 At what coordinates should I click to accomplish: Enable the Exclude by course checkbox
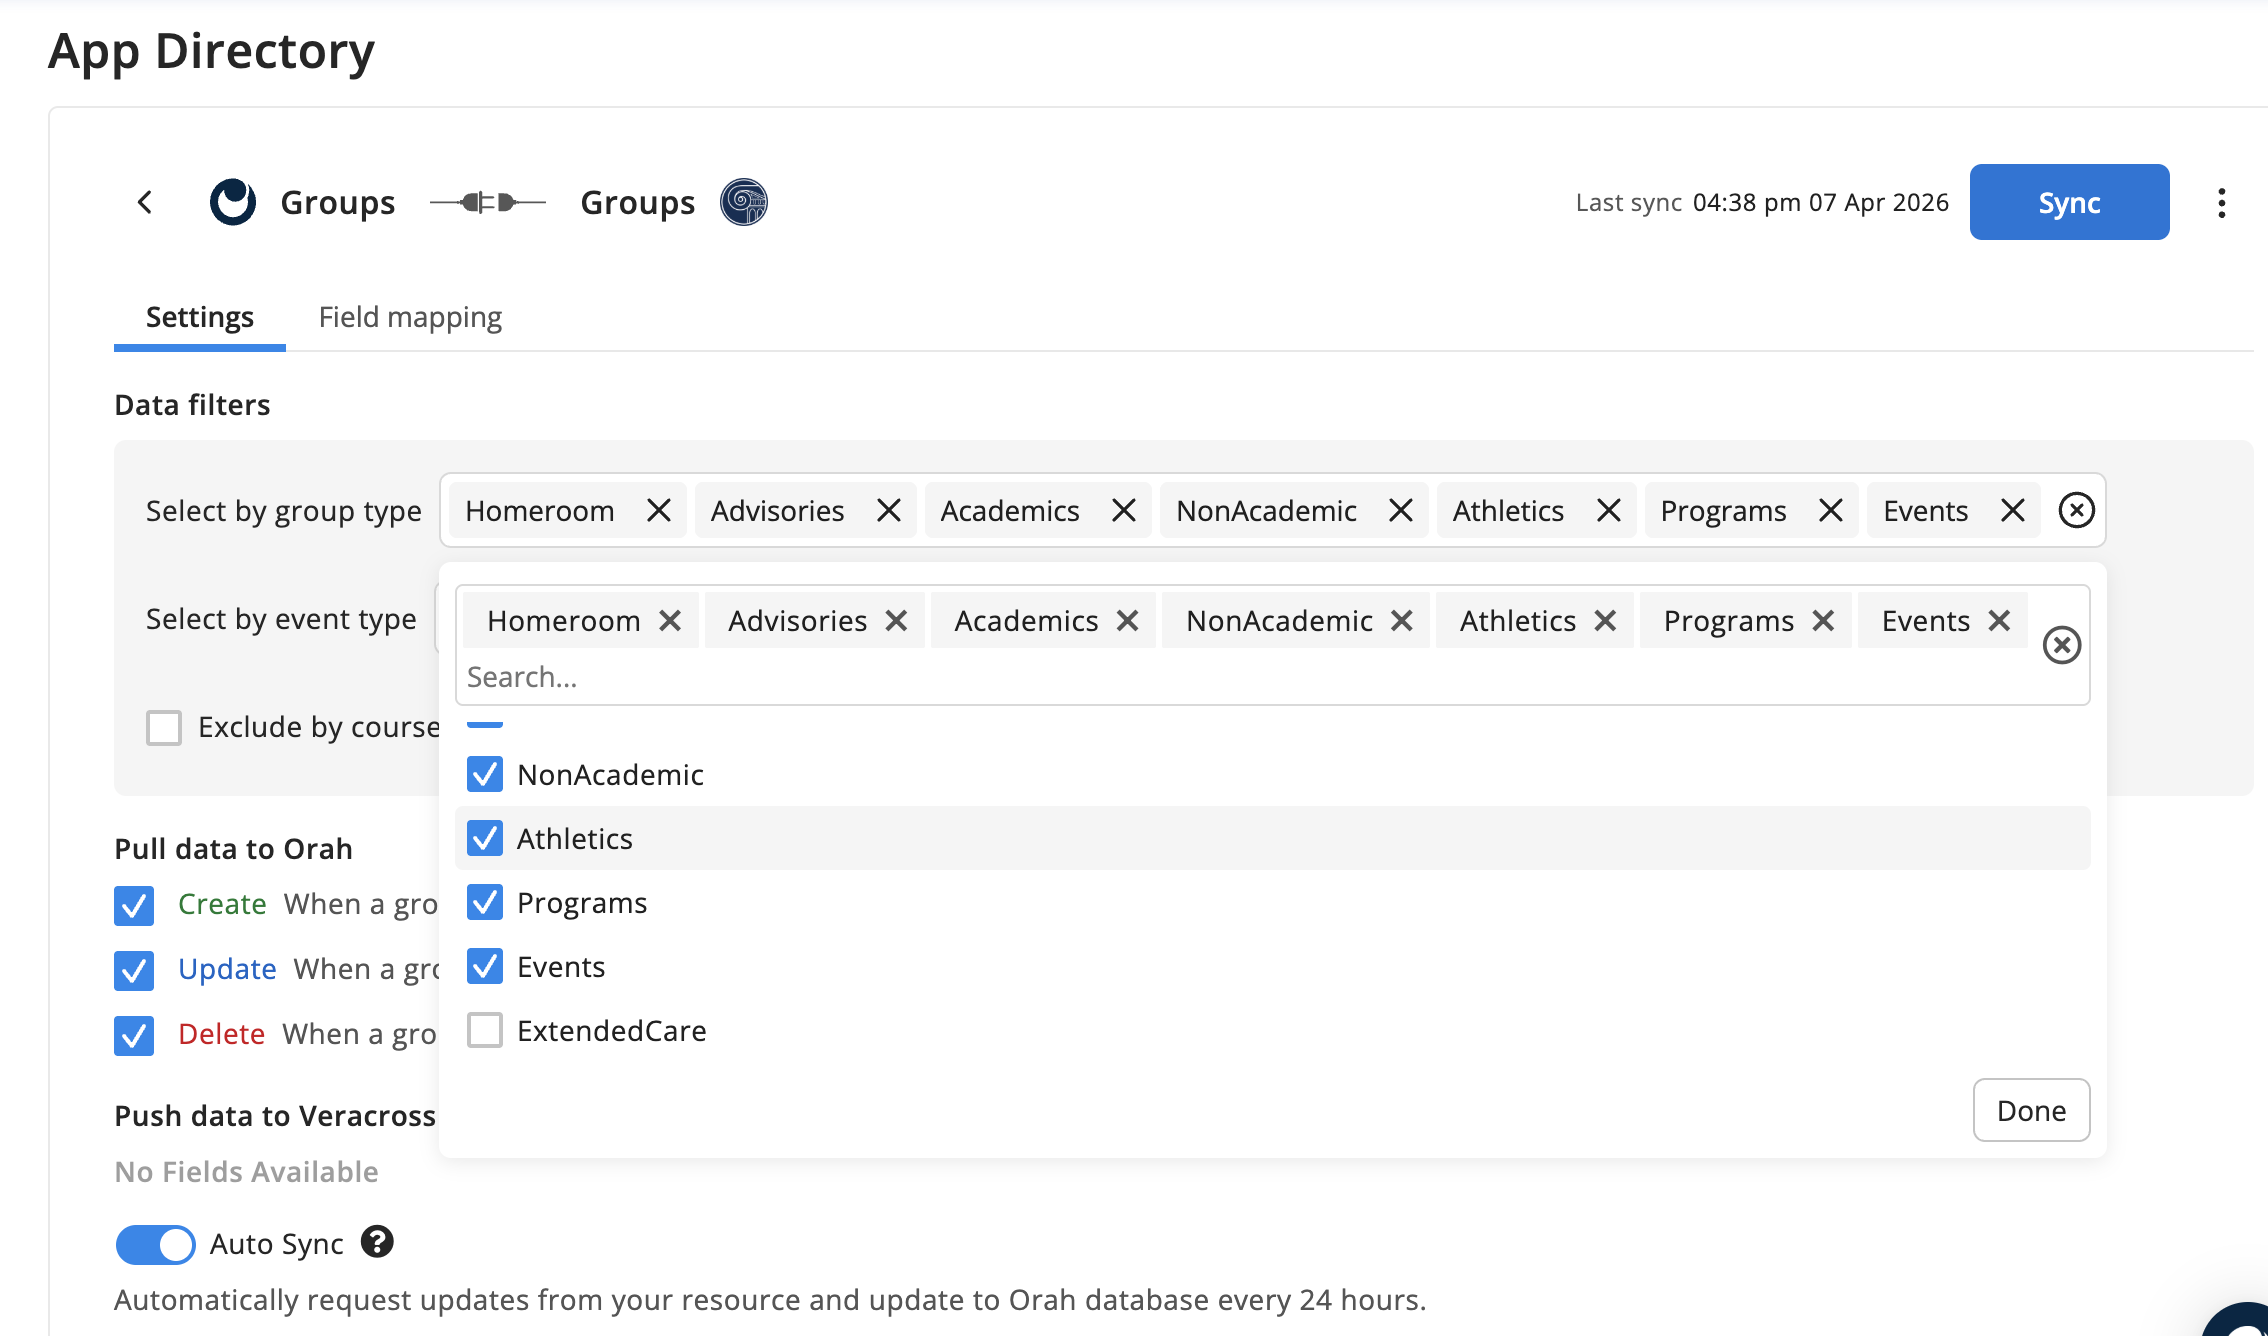click(x=164, y=728)
